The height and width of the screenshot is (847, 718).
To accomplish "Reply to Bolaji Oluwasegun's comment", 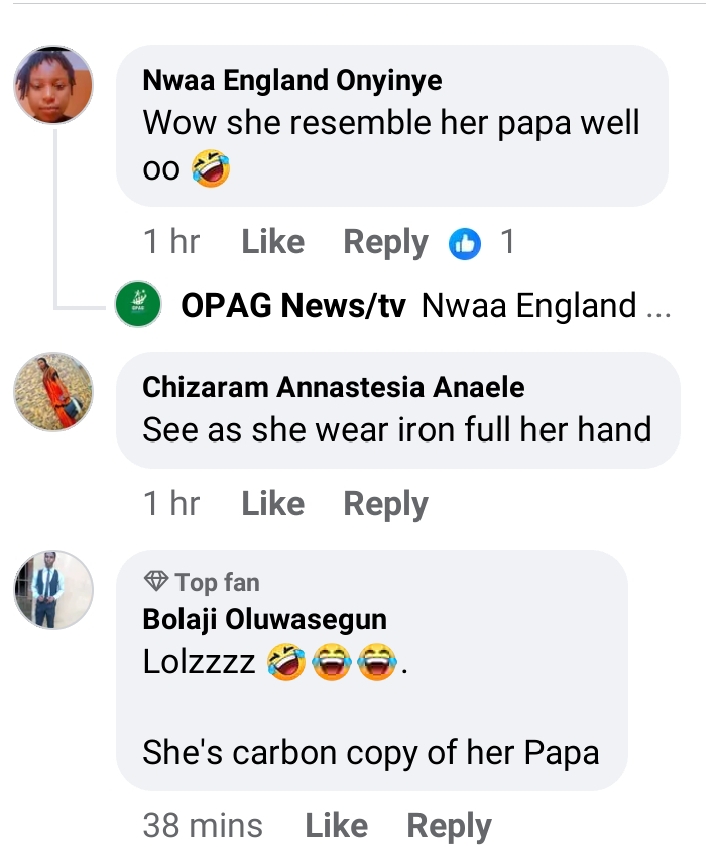I will click(449, 826).
